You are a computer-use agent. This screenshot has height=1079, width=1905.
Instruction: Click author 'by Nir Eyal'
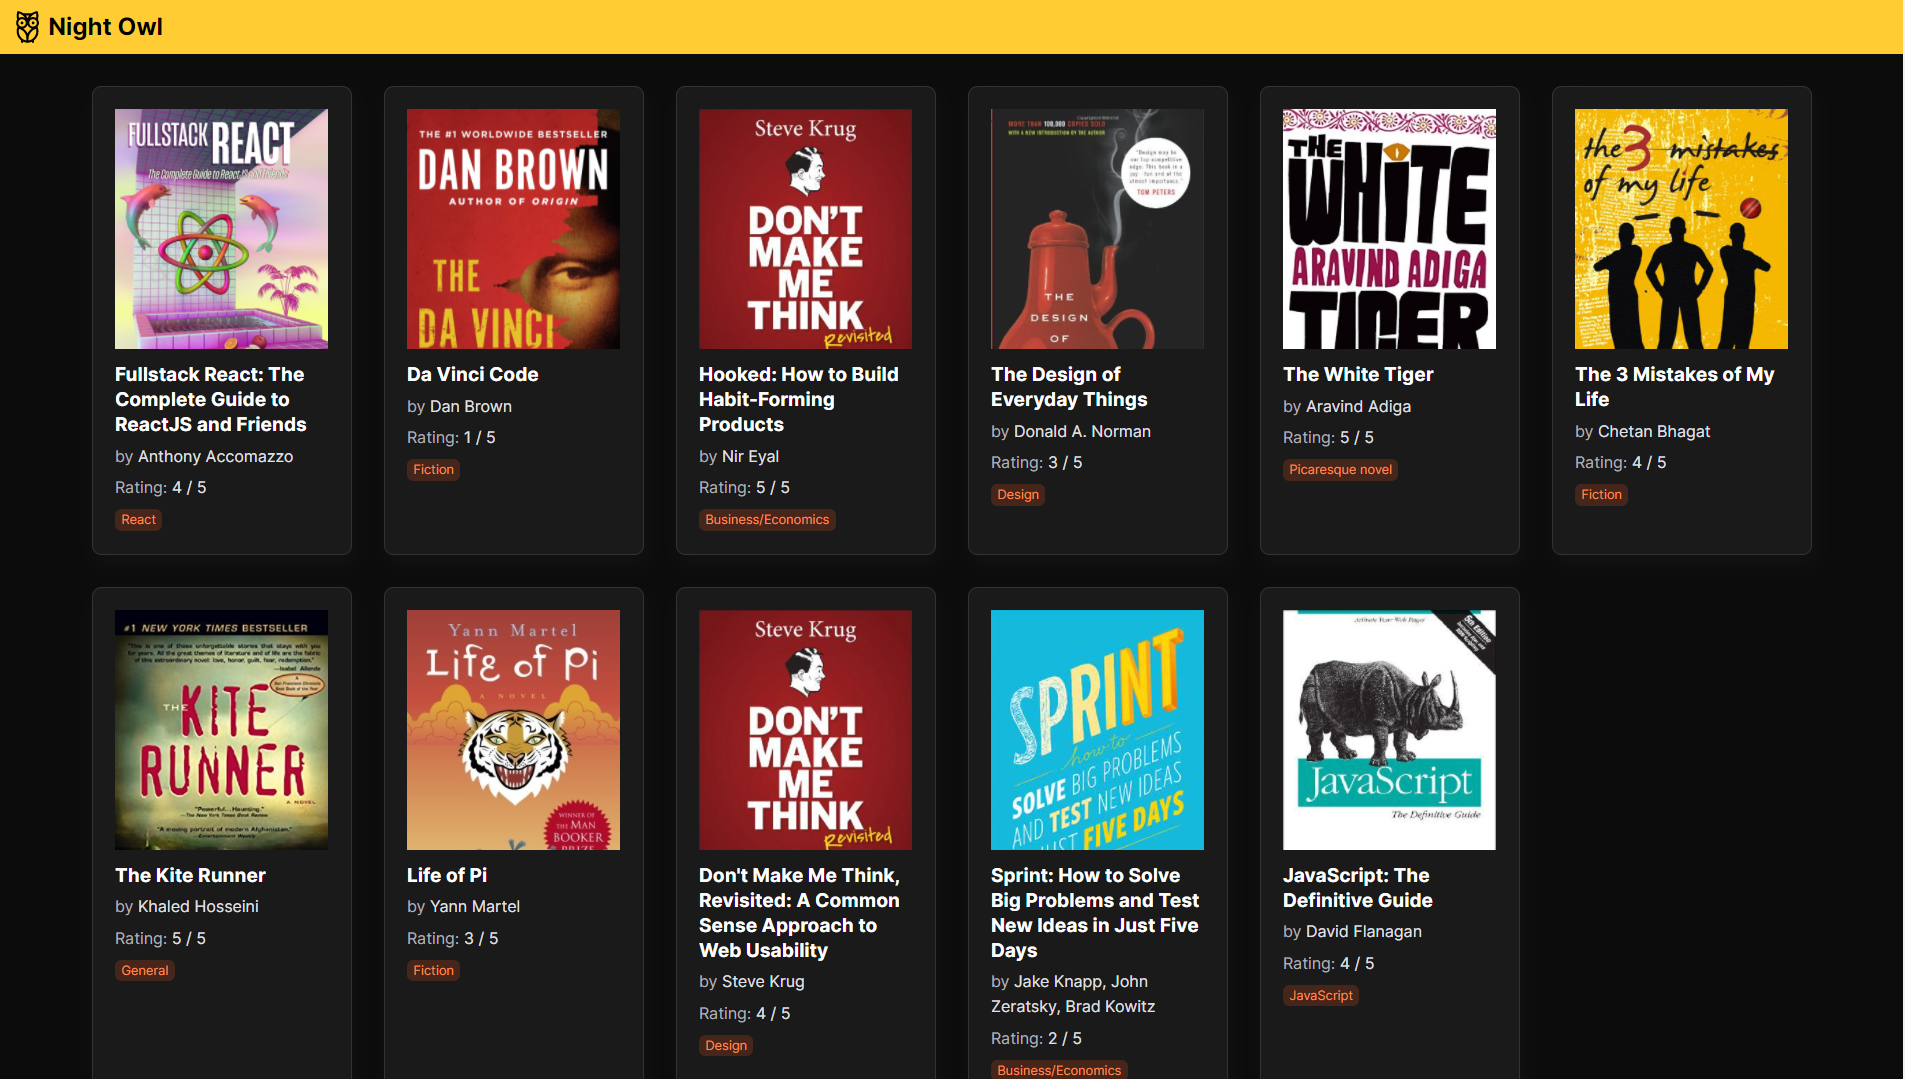(739, 457)
